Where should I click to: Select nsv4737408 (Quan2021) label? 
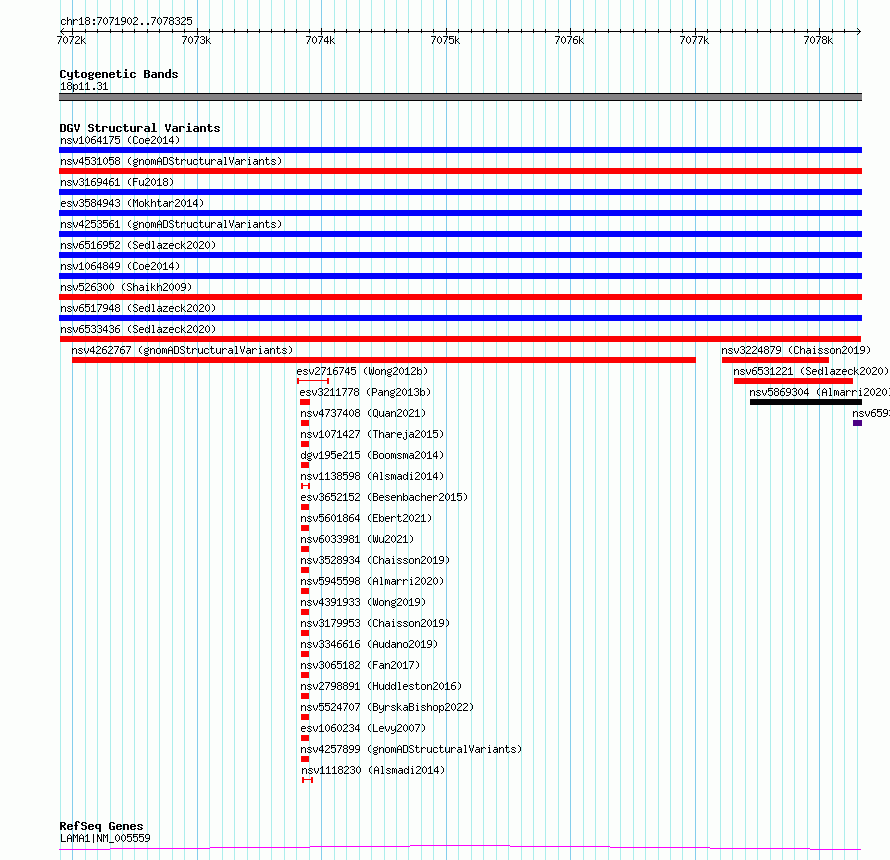point(363,413)
